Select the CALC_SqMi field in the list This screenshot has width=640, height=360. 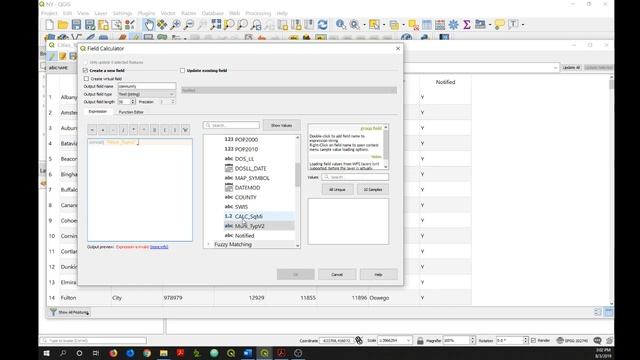249,216
